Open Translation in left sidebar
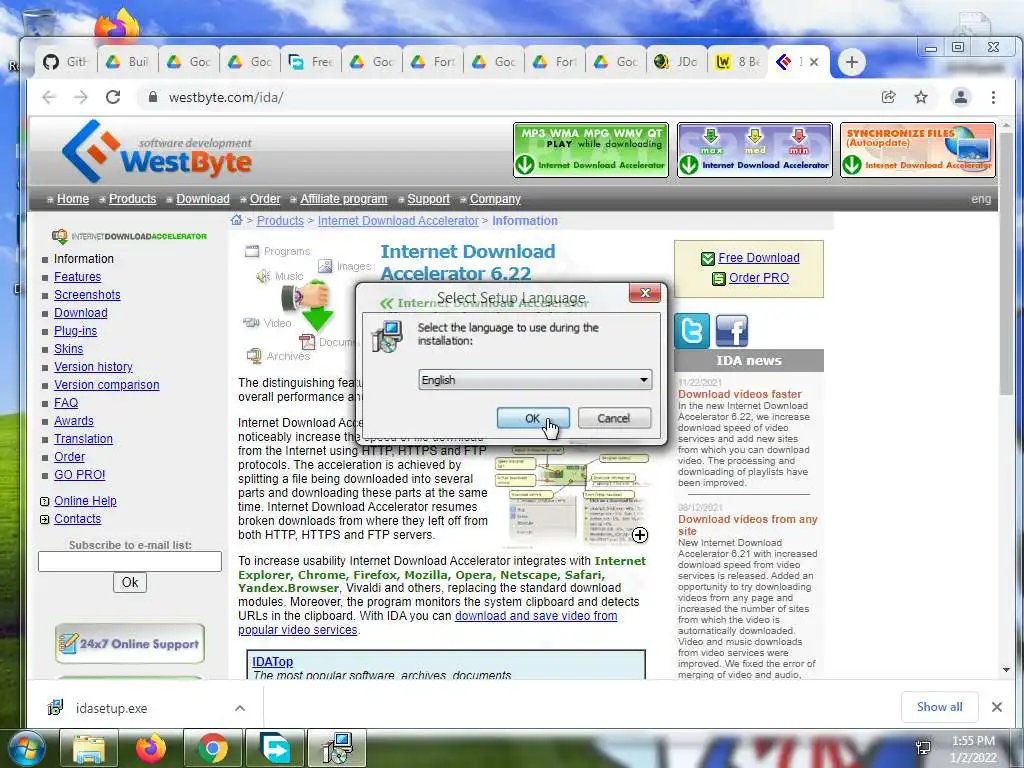1024x768 pixels. 83,439
